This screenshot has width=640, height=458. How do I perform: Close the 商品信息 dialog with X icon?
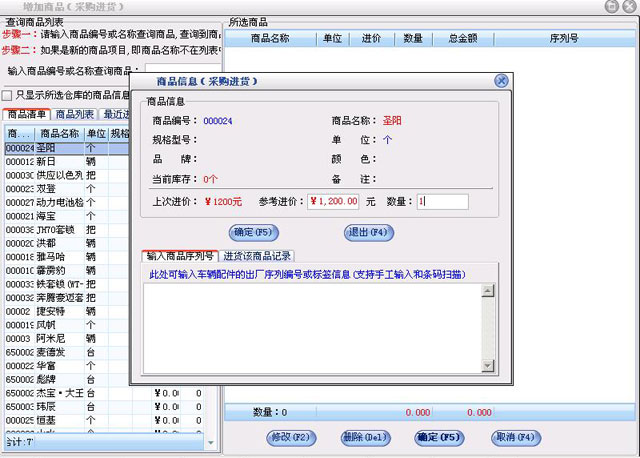pyautogui.click(x=501, y=81)
